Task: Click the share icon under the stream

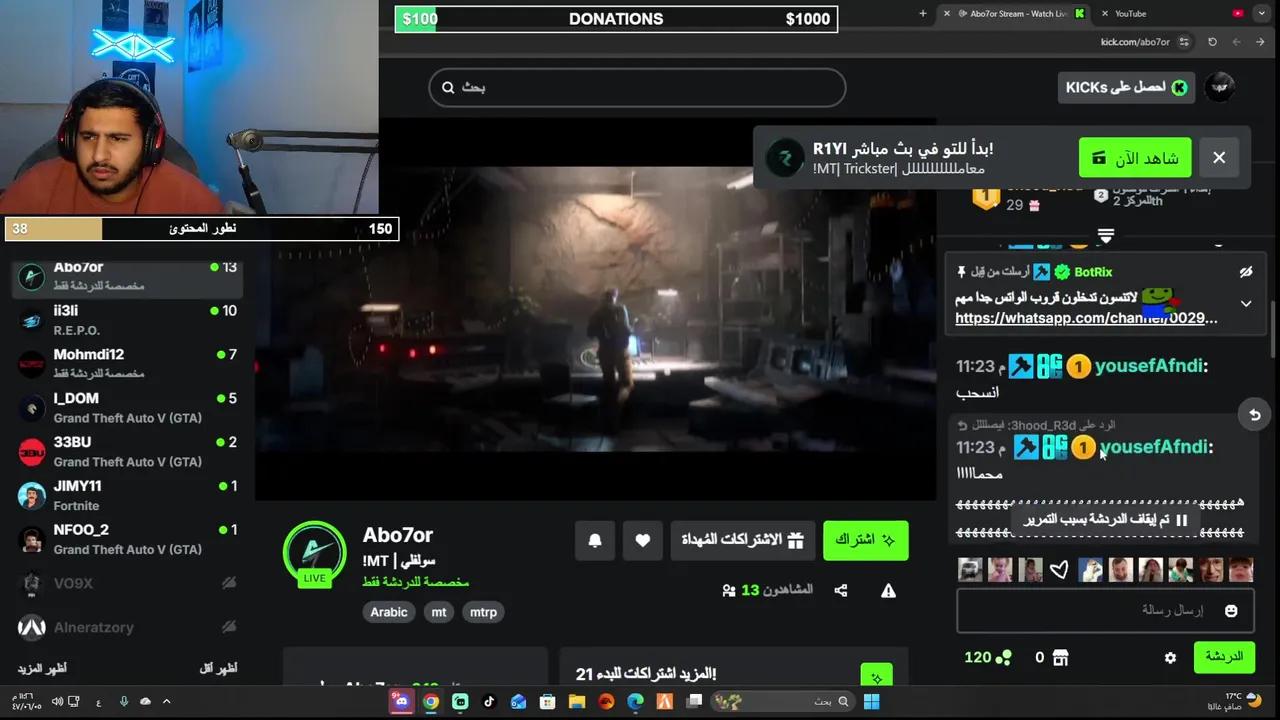Action: point(841,591)
